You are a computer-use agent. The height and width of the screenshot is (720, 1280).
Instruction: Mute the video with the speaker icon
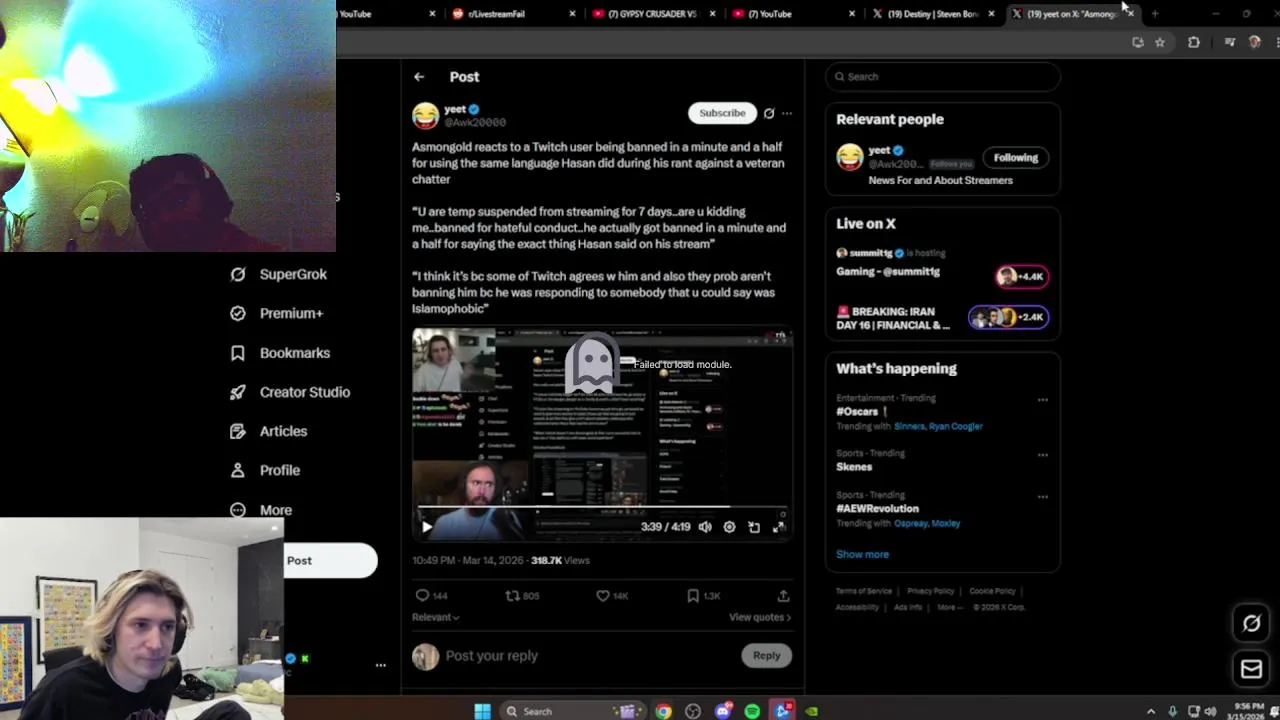pos(705,527)
